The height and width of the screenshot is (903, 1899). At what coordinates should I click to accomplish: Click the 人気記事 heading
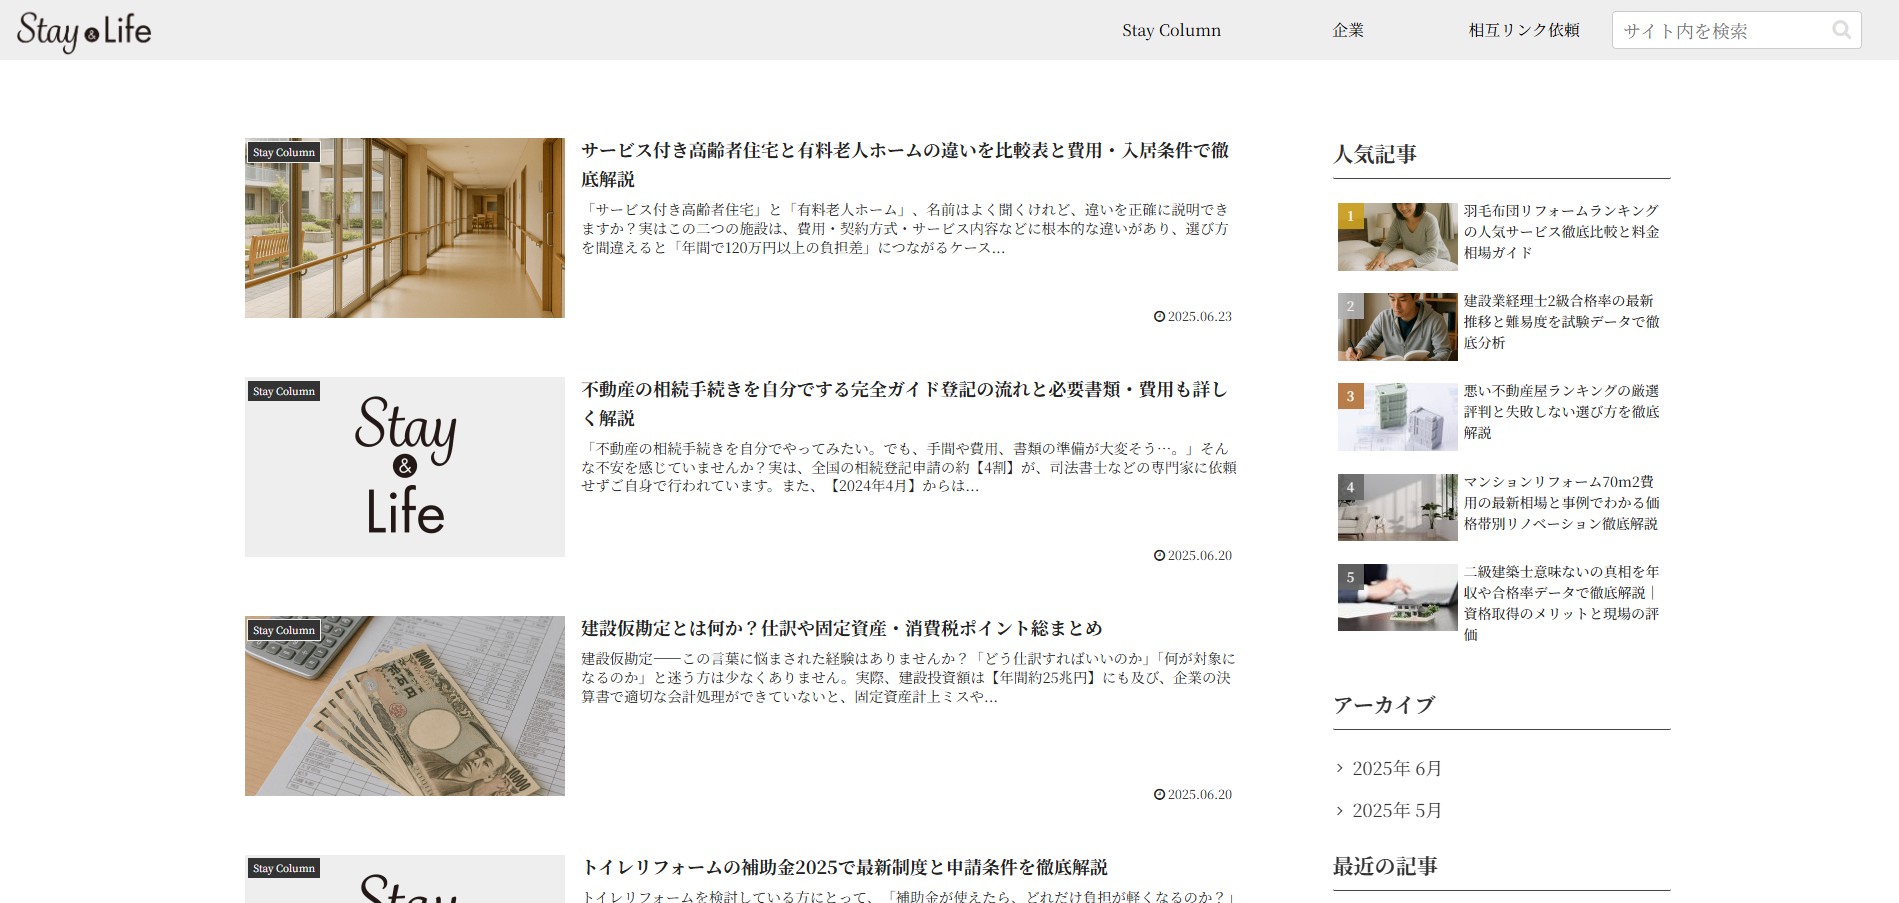[x=1375, y=154]
